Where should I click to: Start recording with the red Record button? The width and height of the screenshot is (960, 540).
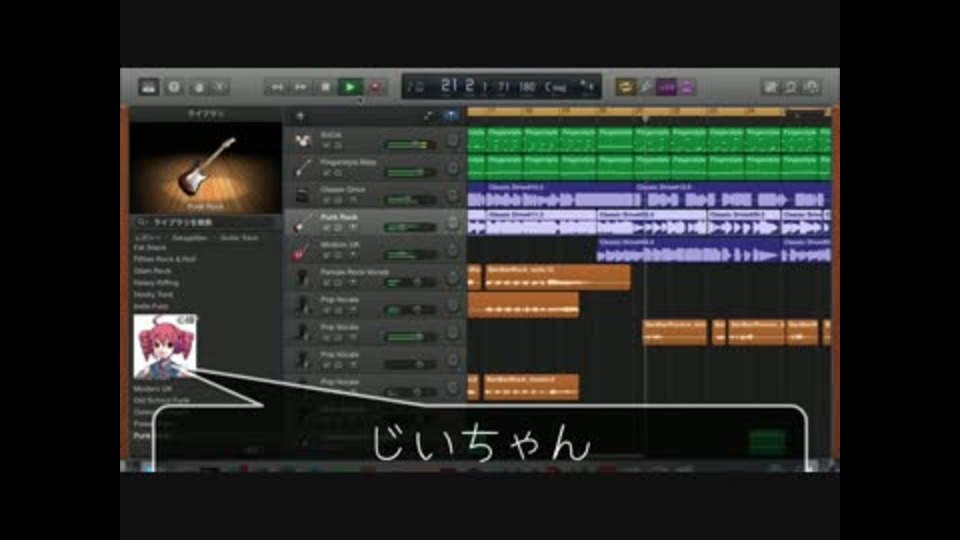375,87
